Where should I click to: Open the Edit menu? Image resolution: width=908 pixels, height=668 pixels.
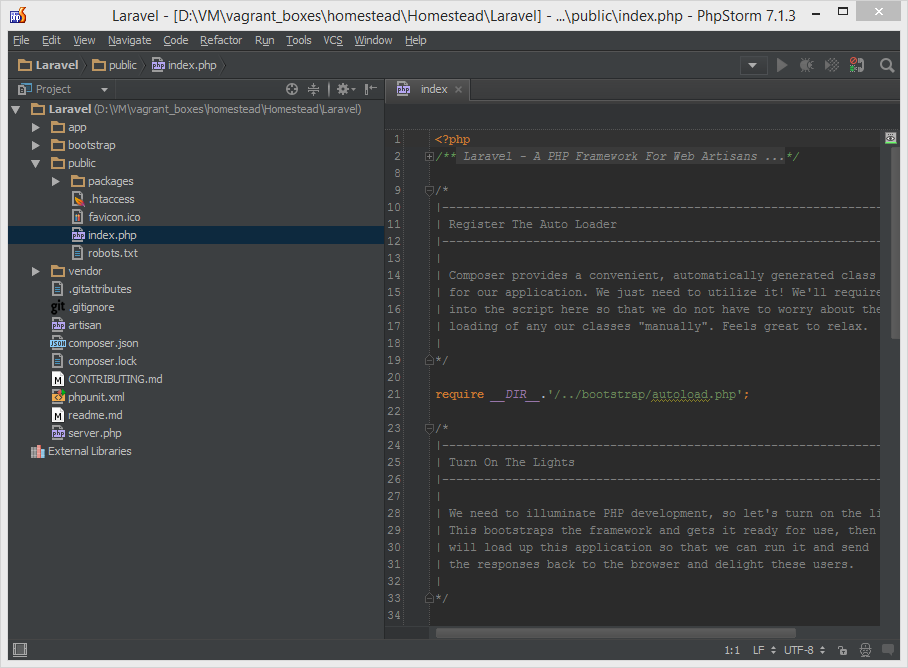click(51, 41)
